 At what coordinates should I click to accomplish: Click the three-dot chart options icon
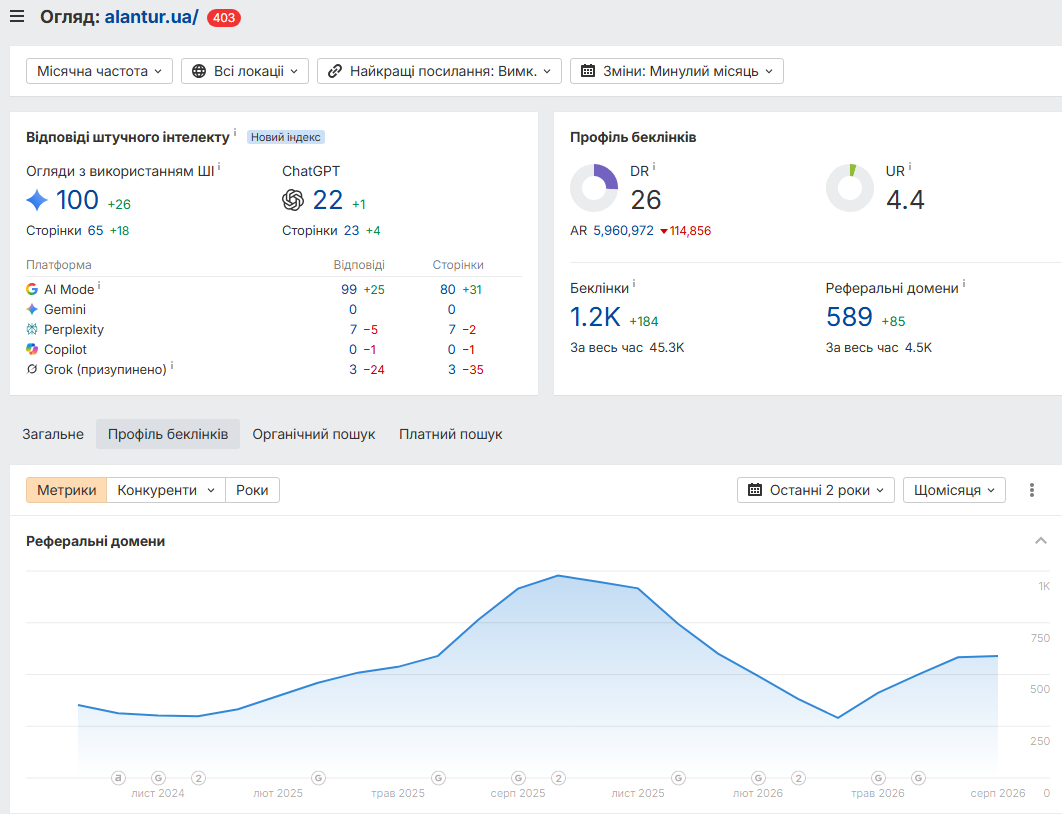pos(1032,490)
